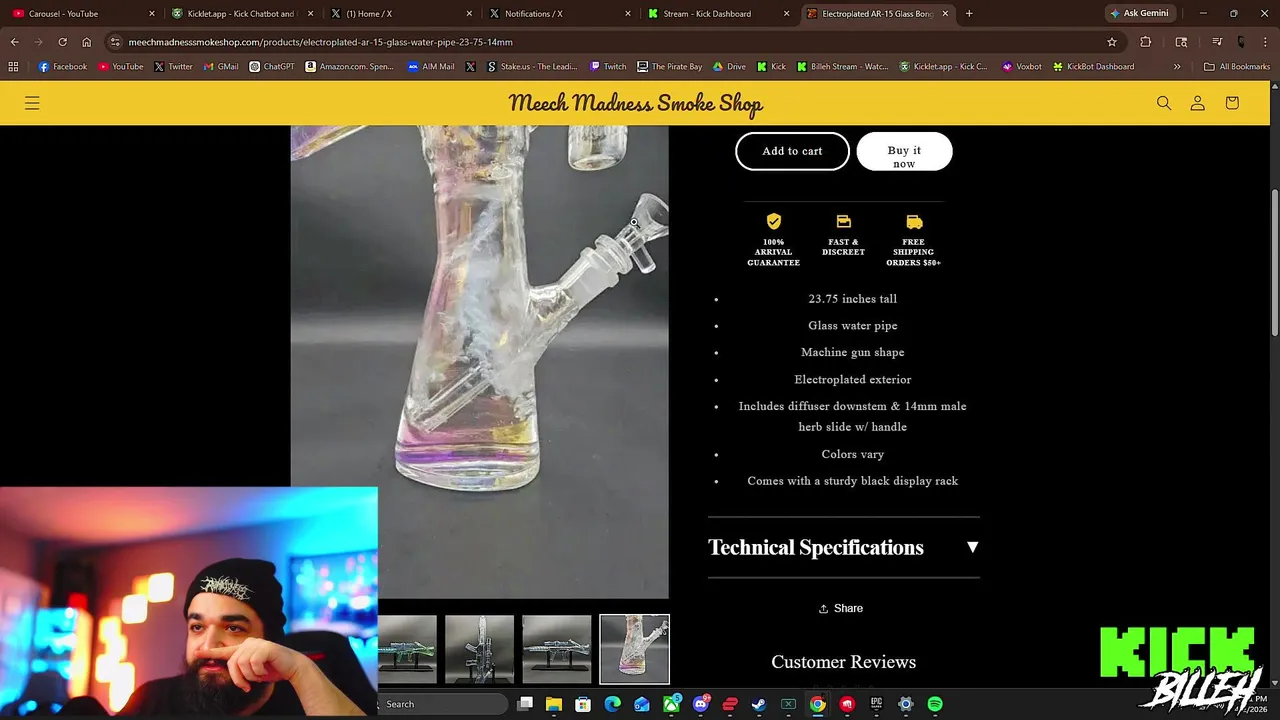Open the All Bookmarks folder
The image size is (1280, 720).
pyautogui.click(x=1237, y=67)
